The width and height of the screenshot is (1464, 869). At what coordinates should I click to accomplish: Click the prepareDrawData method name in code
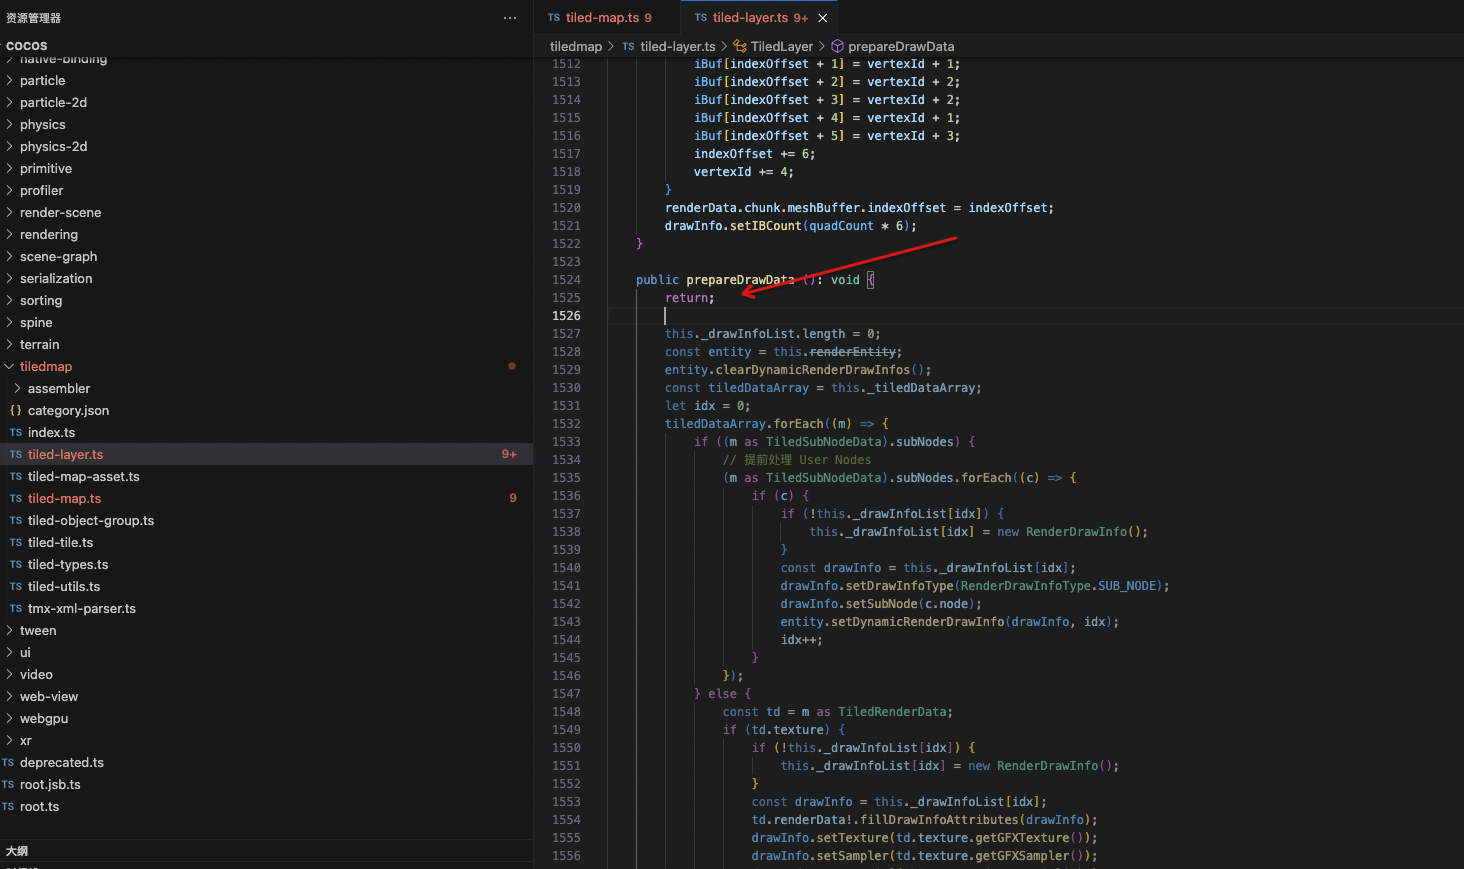click(x=740, y=280)
